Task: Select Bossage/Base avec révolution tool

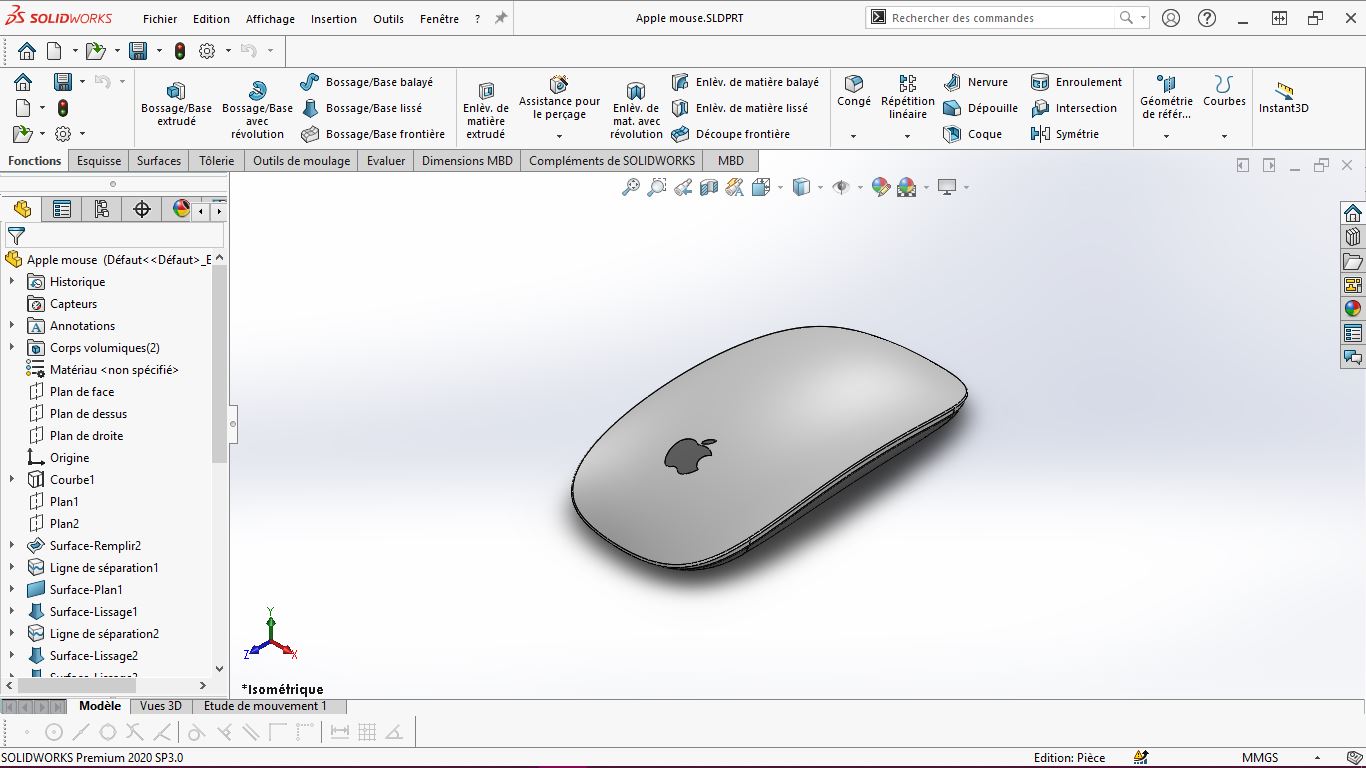Action: click(x=257, y=110)
